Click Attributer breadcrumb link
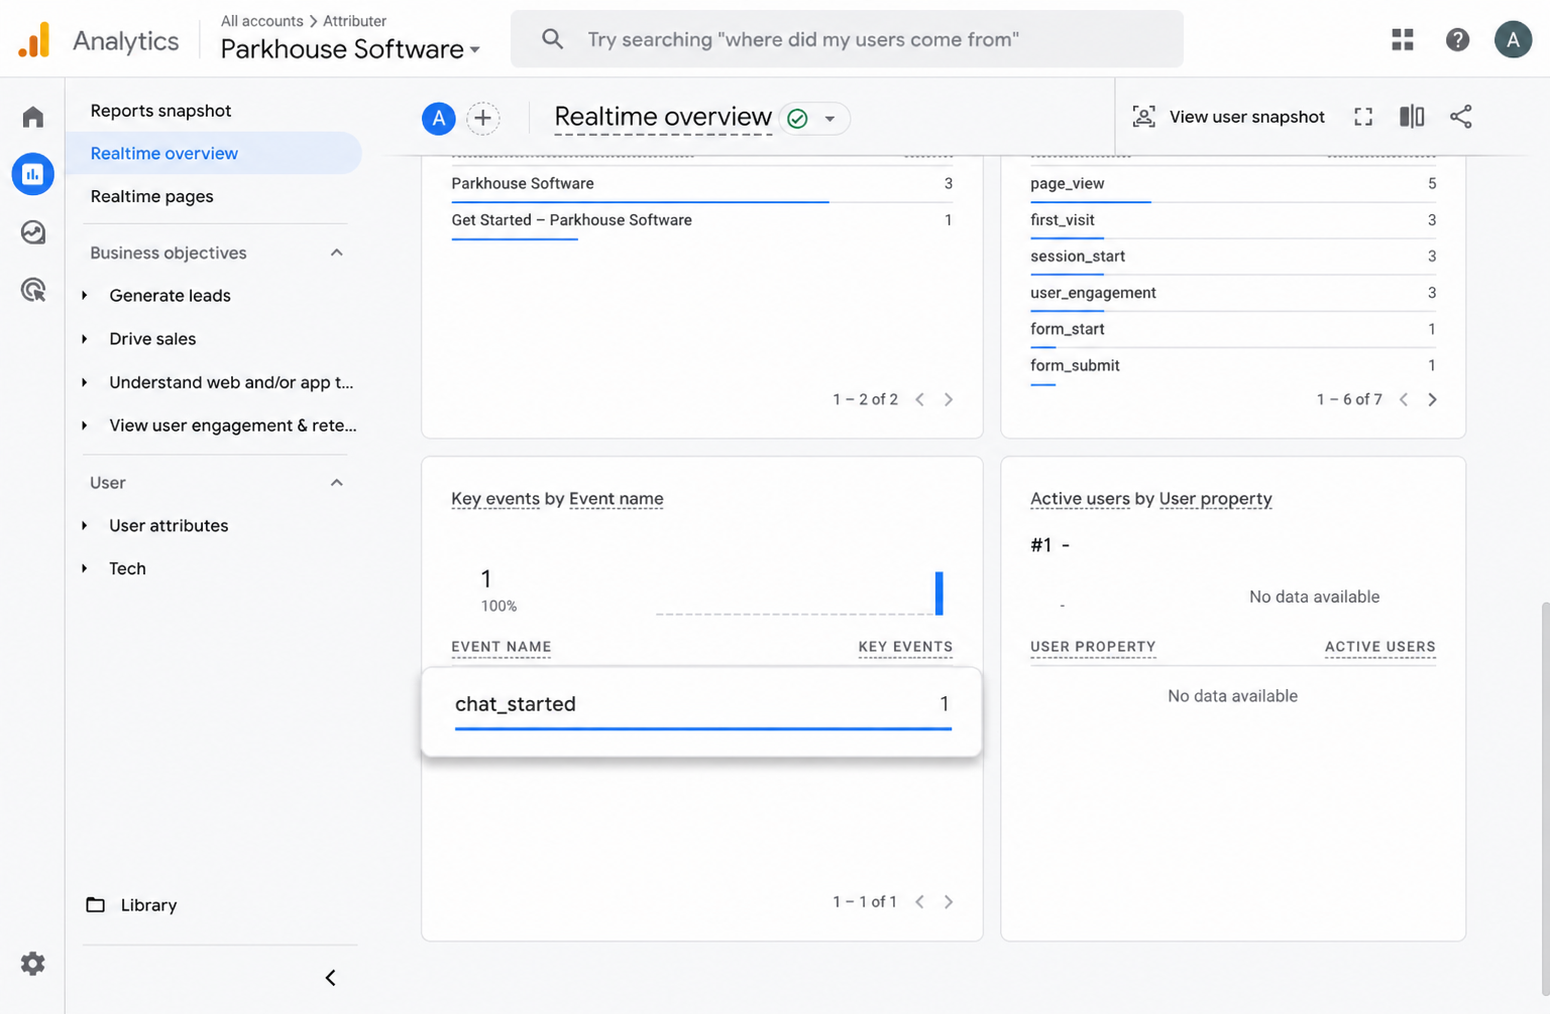Image resolution: width=1550 pixels, height=1014 pixels. [355, 21]
